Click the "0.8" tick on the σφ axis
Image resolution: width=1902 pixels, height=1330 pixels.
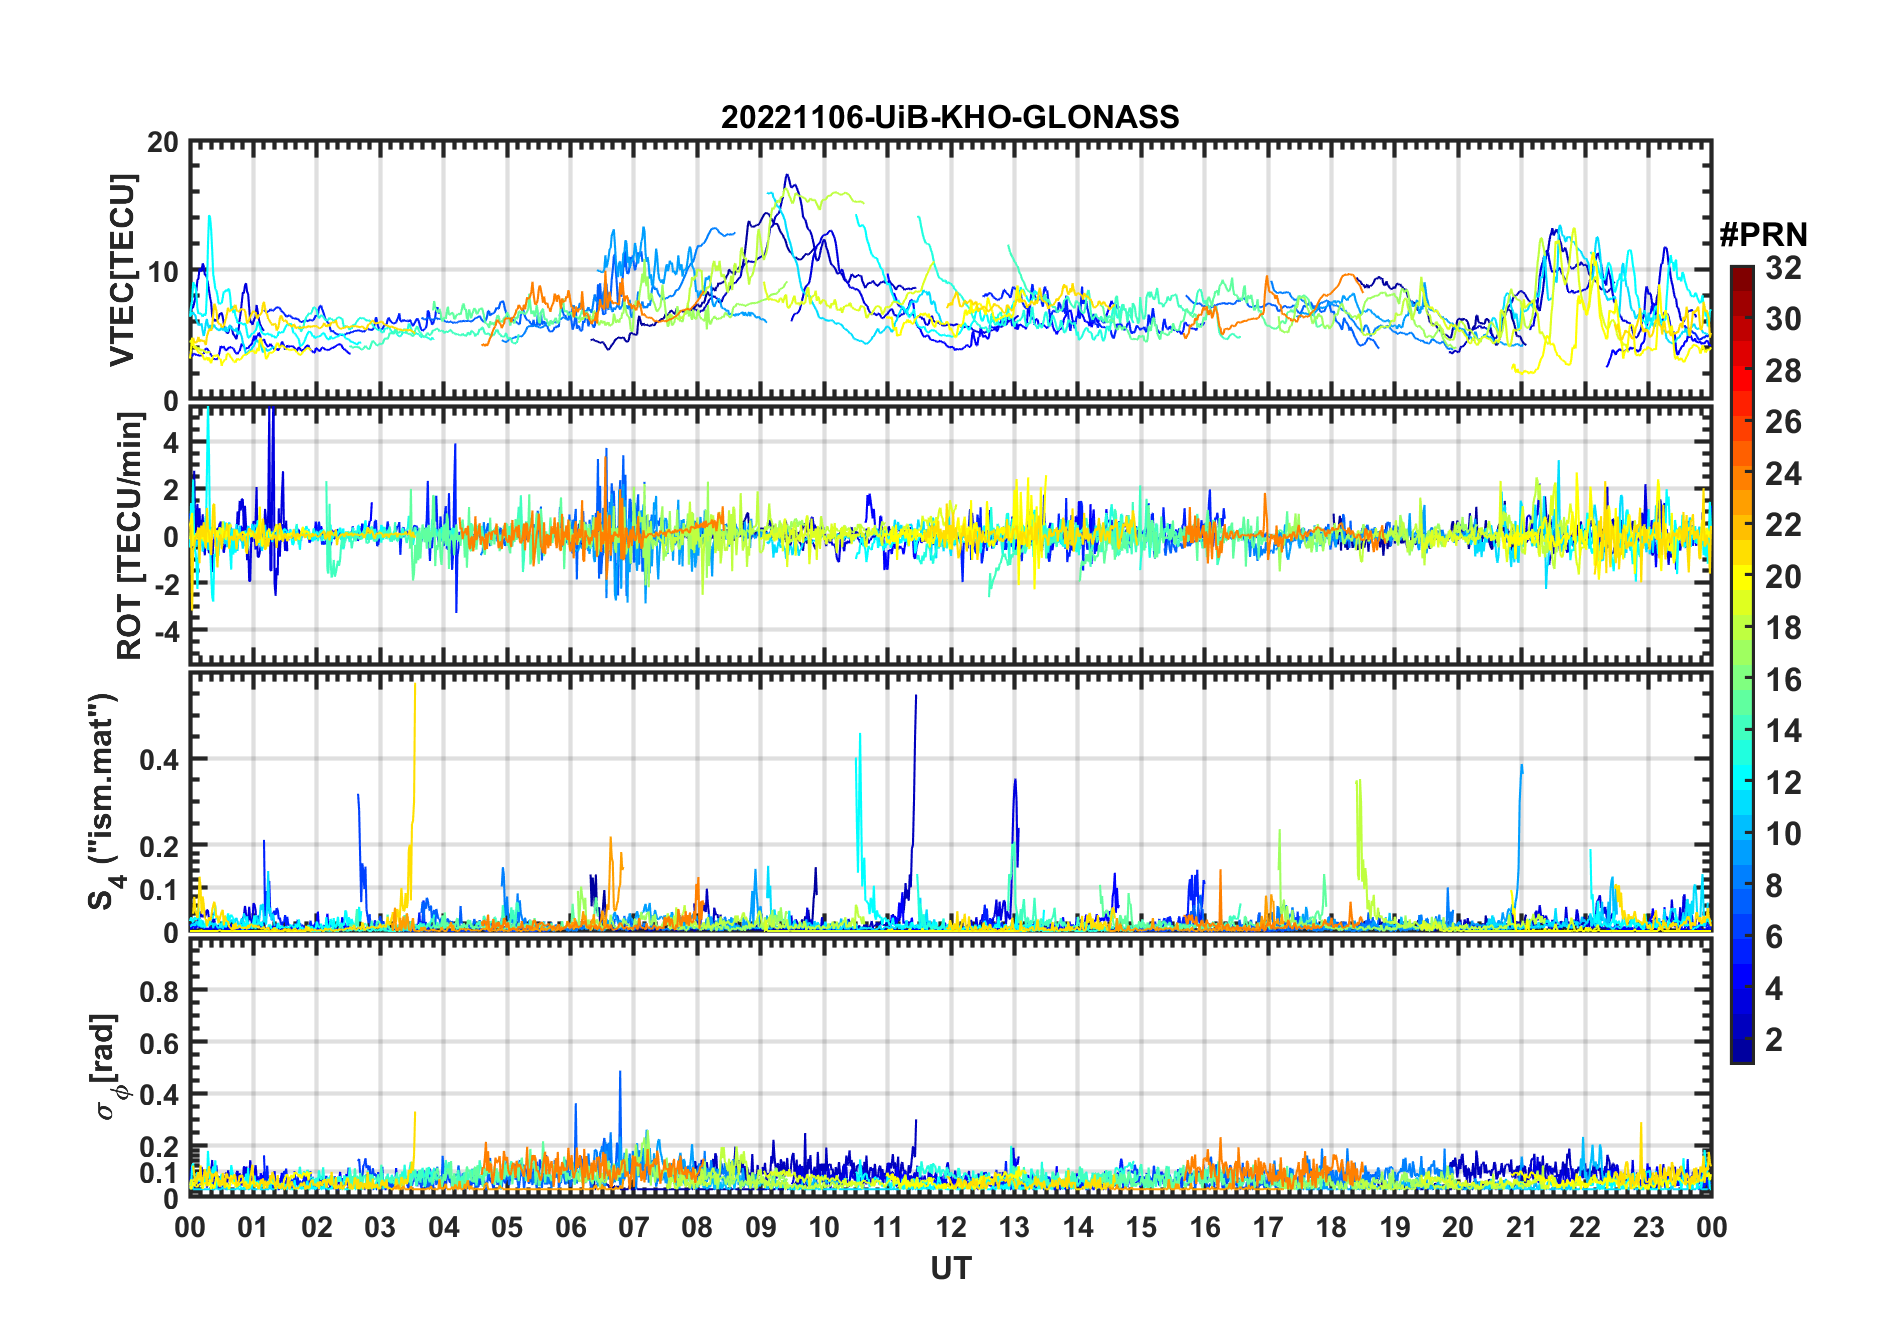tap(159, 991)
